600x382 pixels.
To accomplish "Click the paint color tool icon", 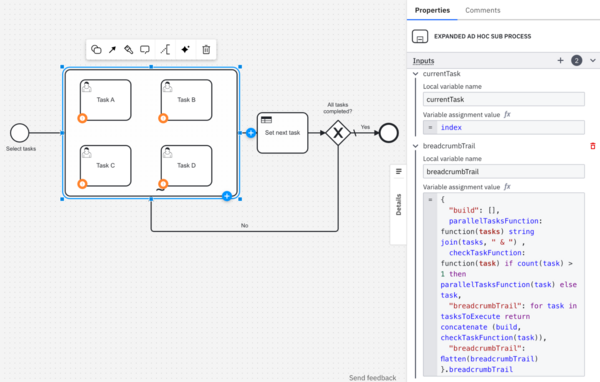I will click(x=128, y=49).
